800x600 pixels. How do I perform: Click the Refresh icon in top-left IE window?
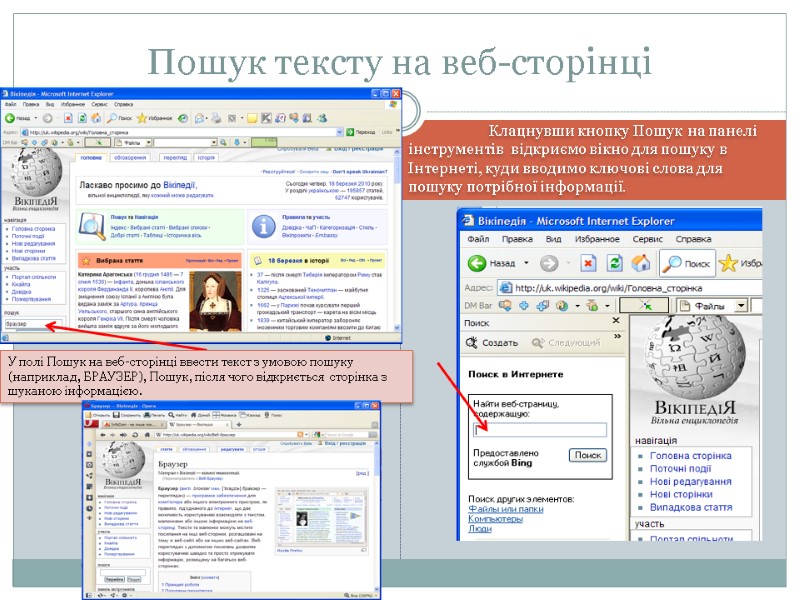[x=82, y=118]
